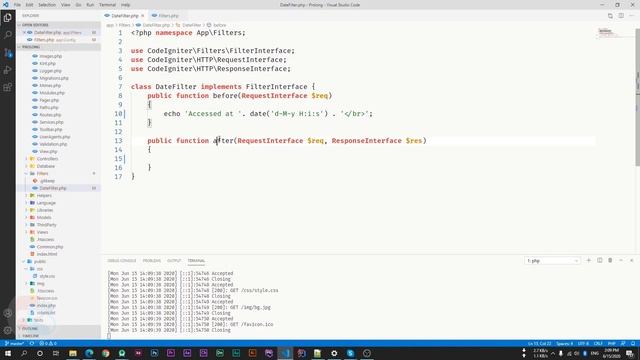Open the Manage gear in activity bar
This screenshot has height=360, width=640.
(7, 330)
